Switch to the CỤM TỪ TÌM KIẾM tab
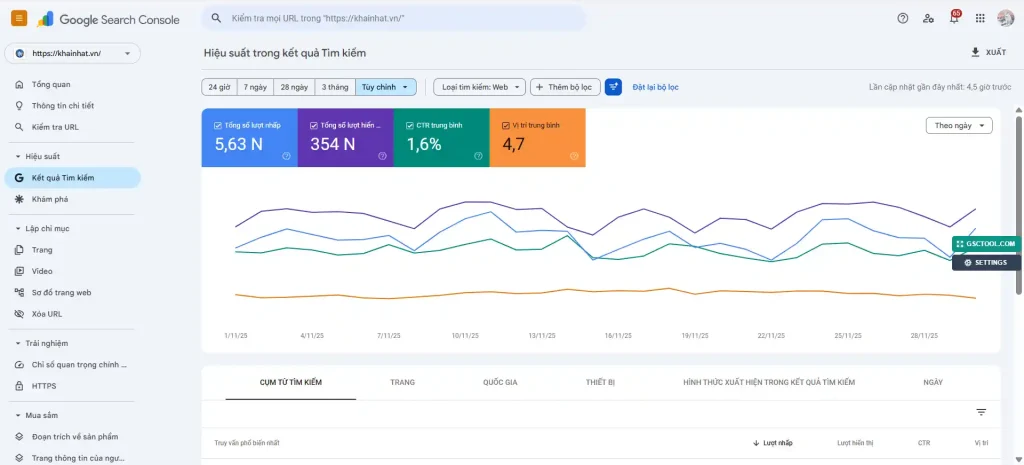The image size is (1024, 465). (x=291, y=382)
